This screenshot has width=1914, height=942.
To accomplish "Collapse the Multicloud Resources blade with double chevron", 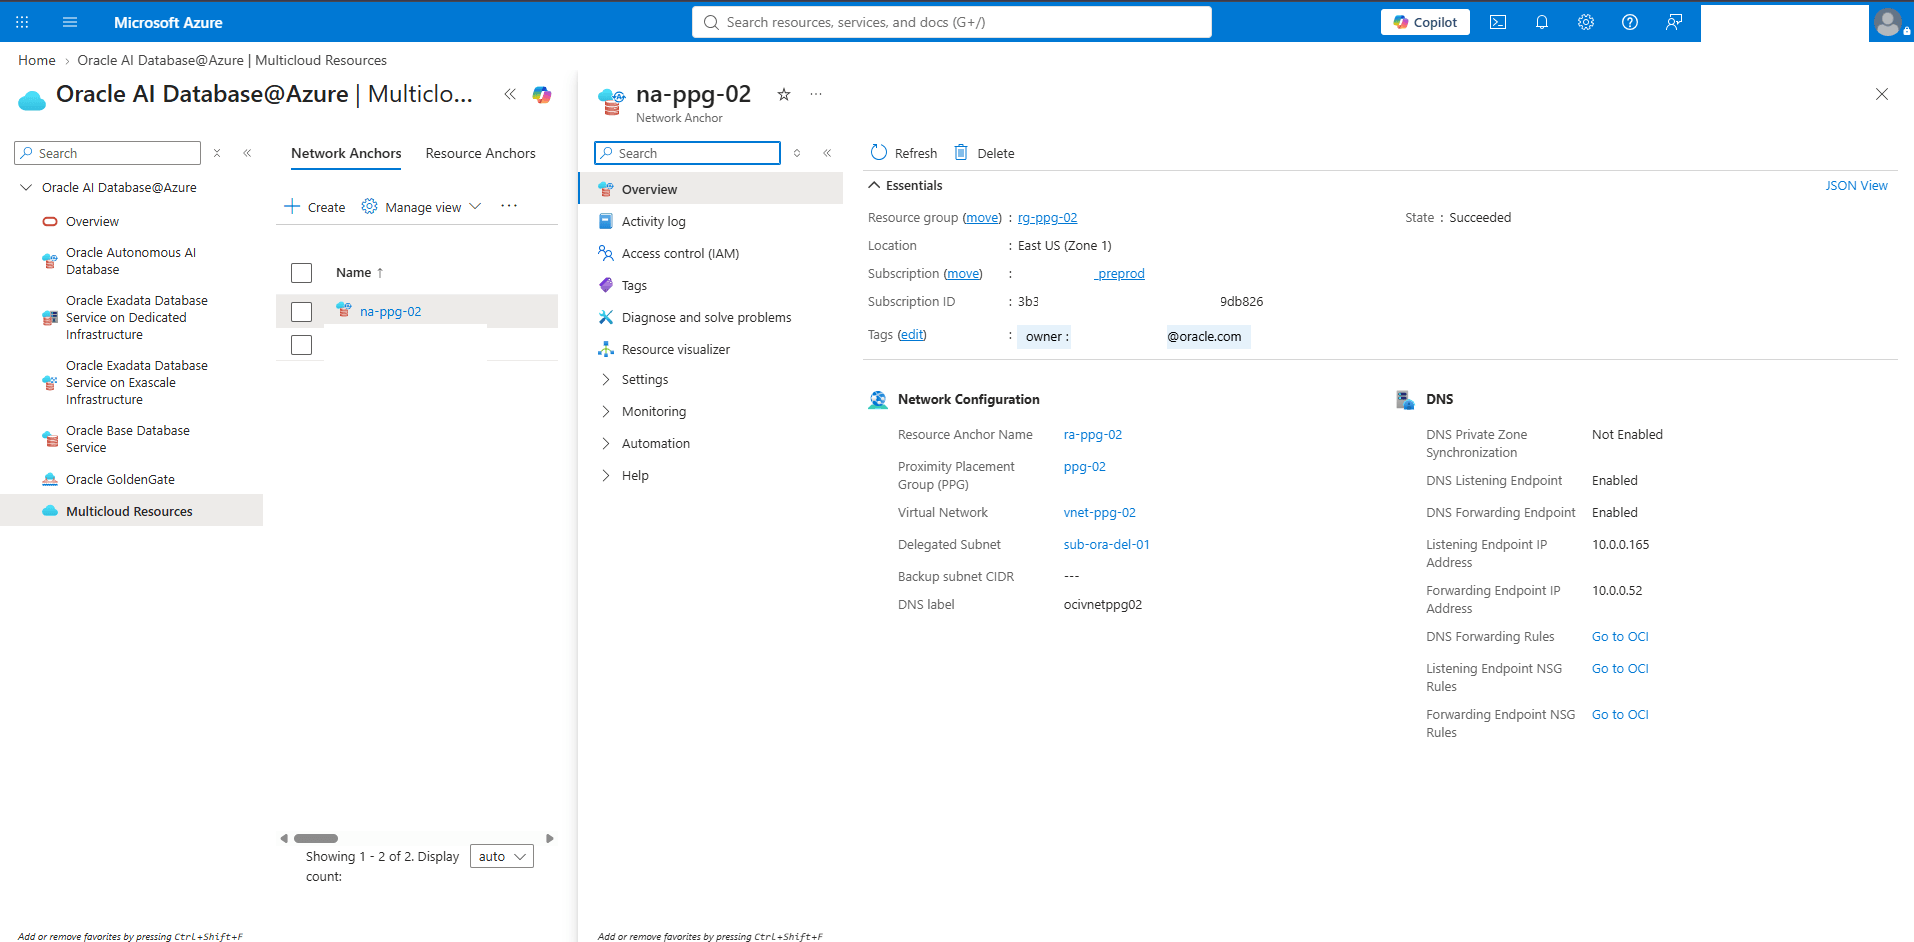I will point(510,94).
